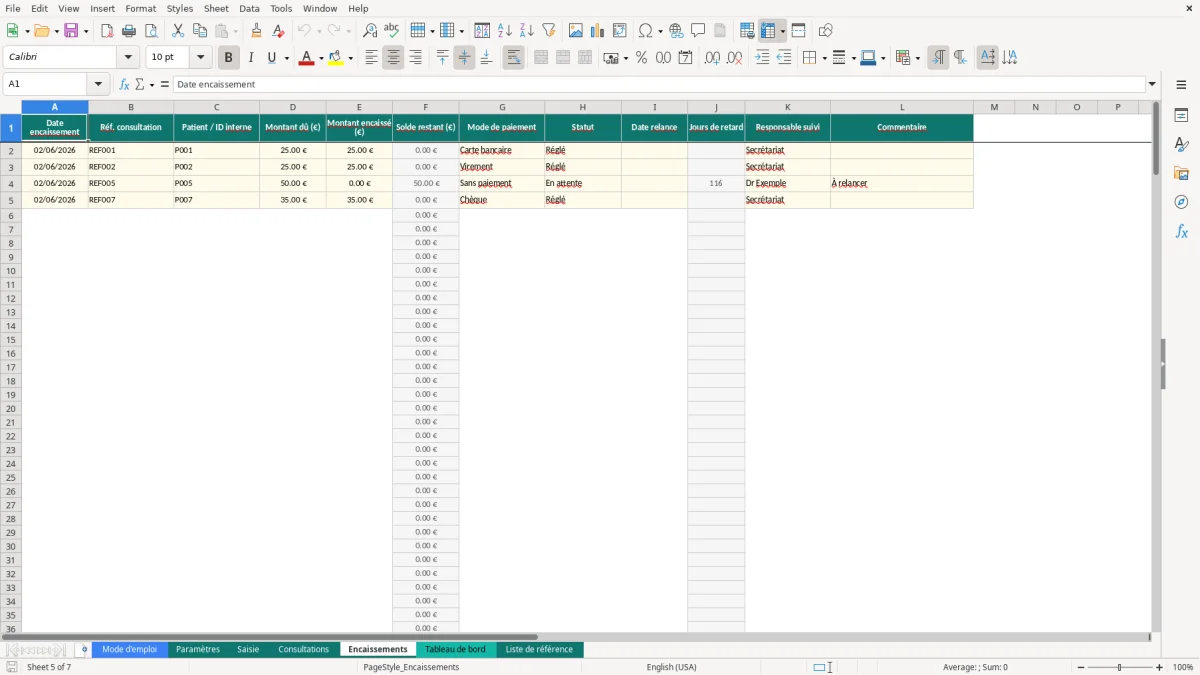Open the Background Color dropdown arrow

pyautogui.click(x=350, y=58)
